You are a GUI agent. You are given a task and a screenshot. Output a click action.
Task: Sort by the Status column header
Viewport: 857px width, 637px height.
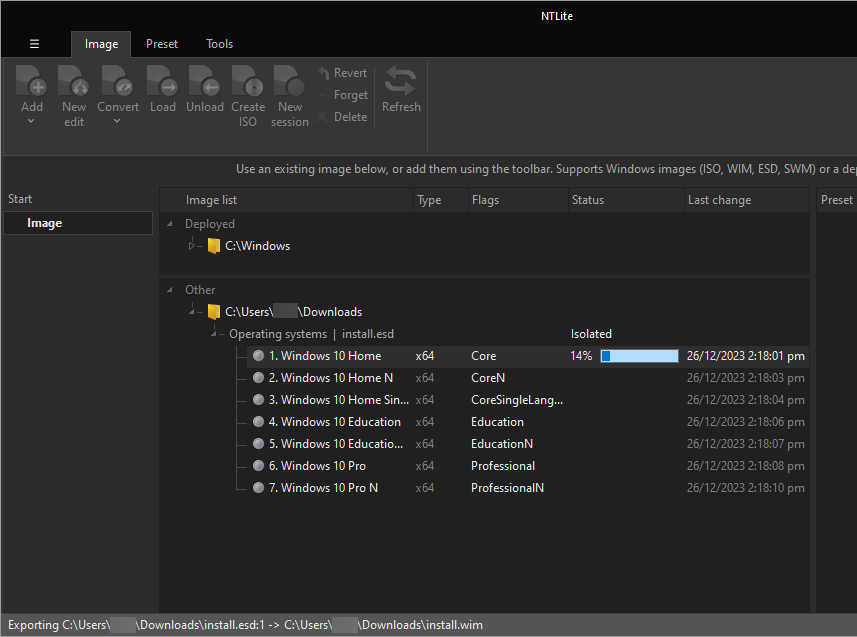[x=626, y=200]
